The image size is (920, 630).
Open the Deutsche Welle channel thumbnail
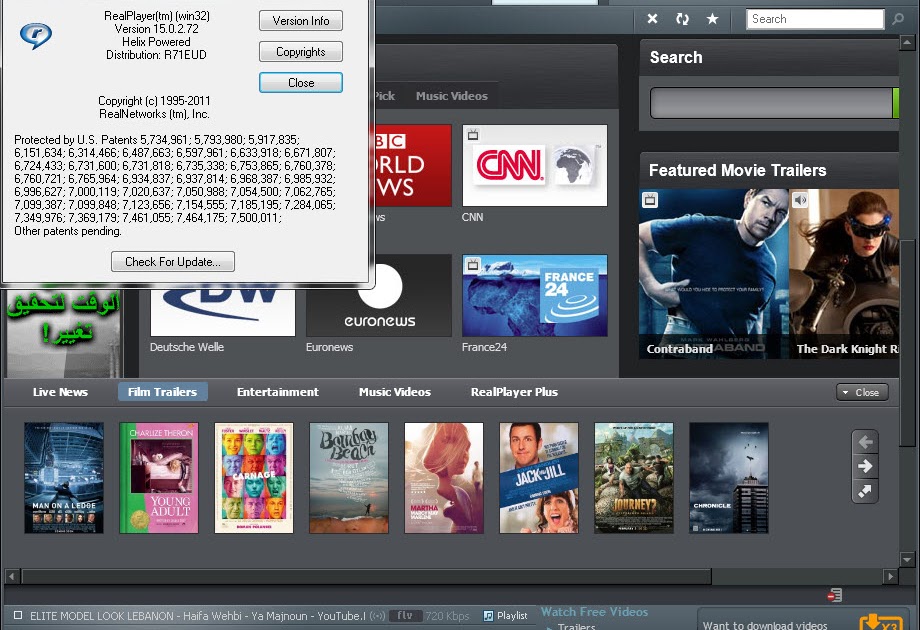click(223, 311)
